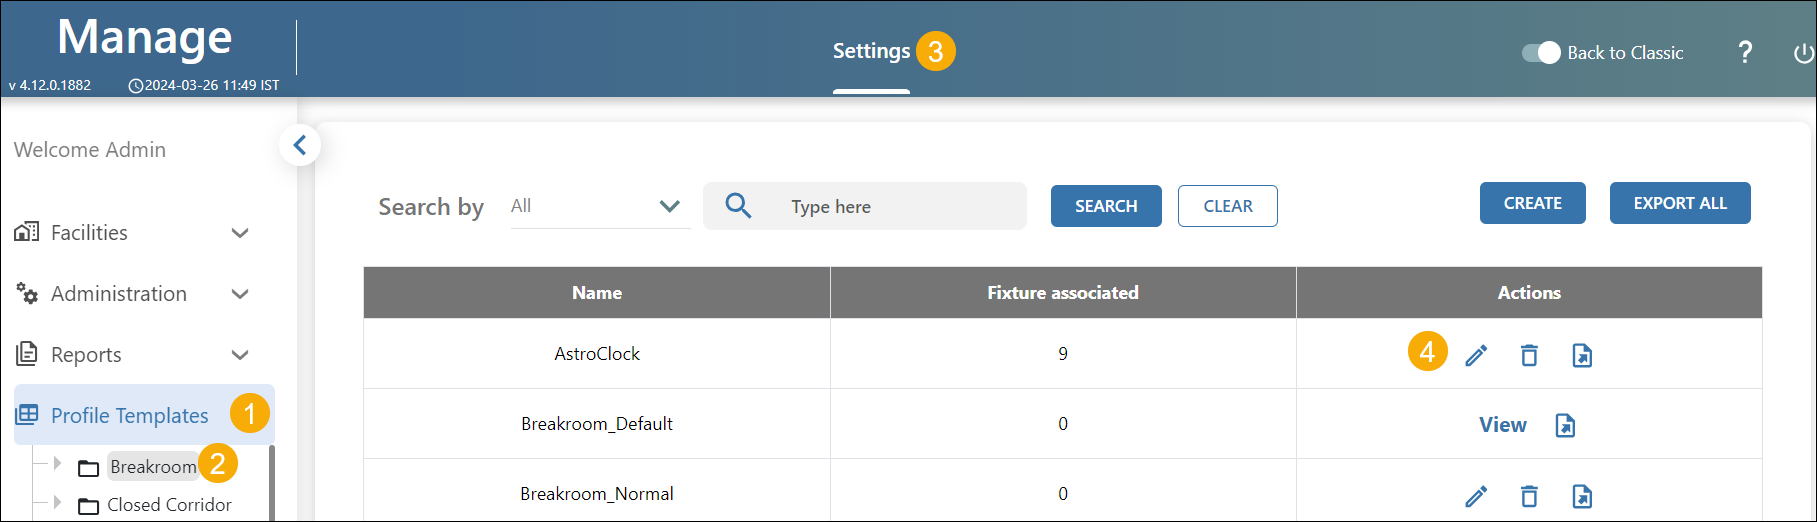Click the Name column header
This screenshot has height=522, width=1817.
pos(597,293)
